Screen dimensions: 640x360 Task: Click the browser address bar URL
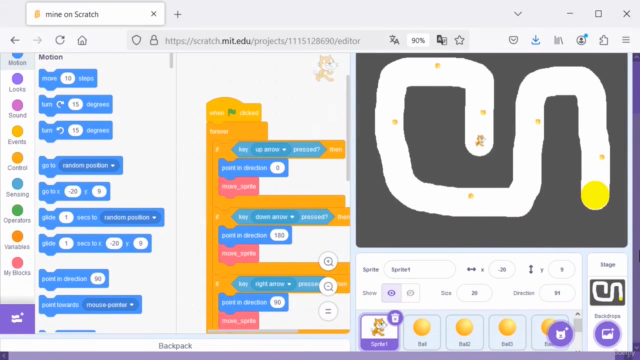tap(262, 41)
